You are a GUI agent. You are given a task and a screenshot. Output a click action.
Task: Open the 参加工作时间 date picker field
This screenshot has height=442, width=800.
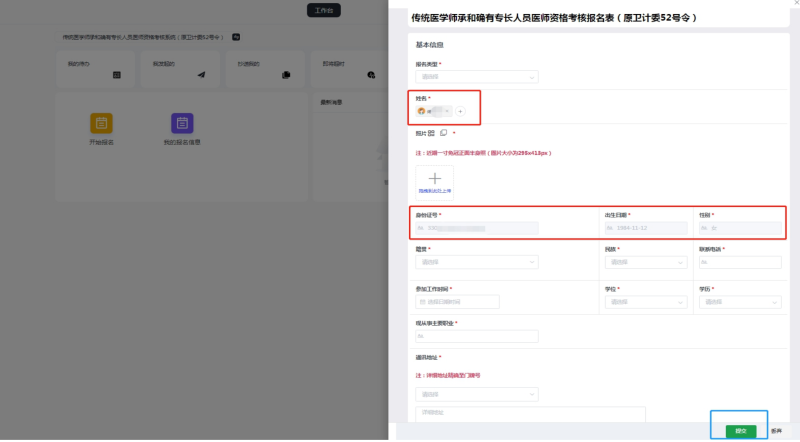point(457,301)
